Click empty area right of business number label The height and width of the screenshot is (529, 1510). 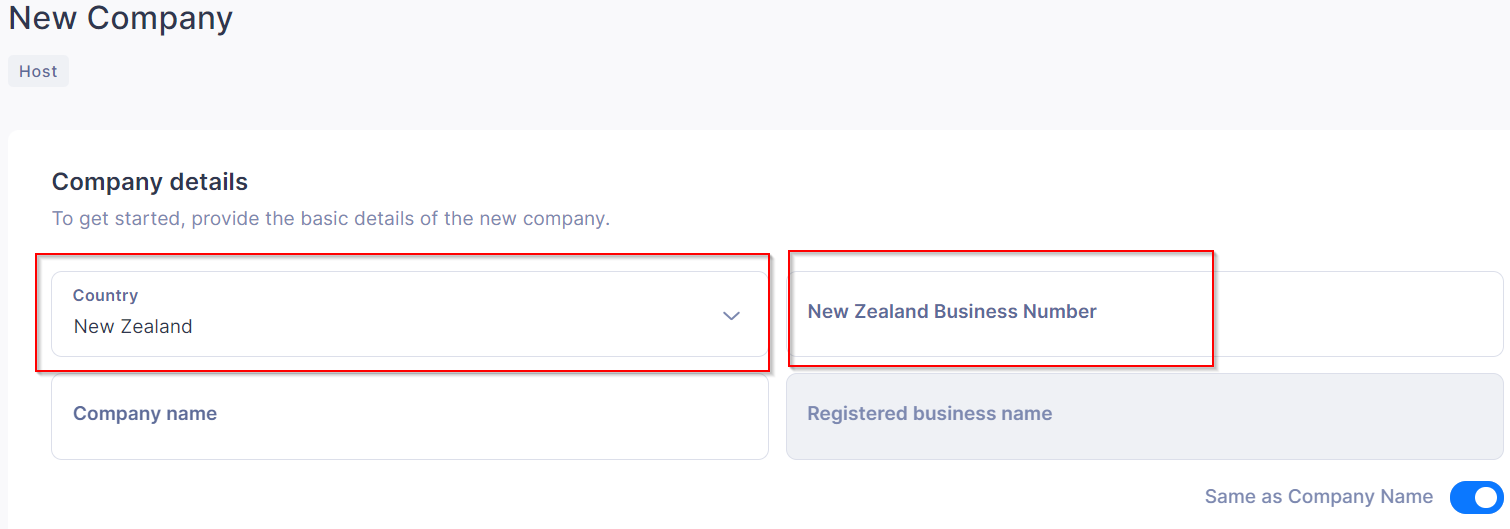pyautogui.click(x=1300, y=314)
